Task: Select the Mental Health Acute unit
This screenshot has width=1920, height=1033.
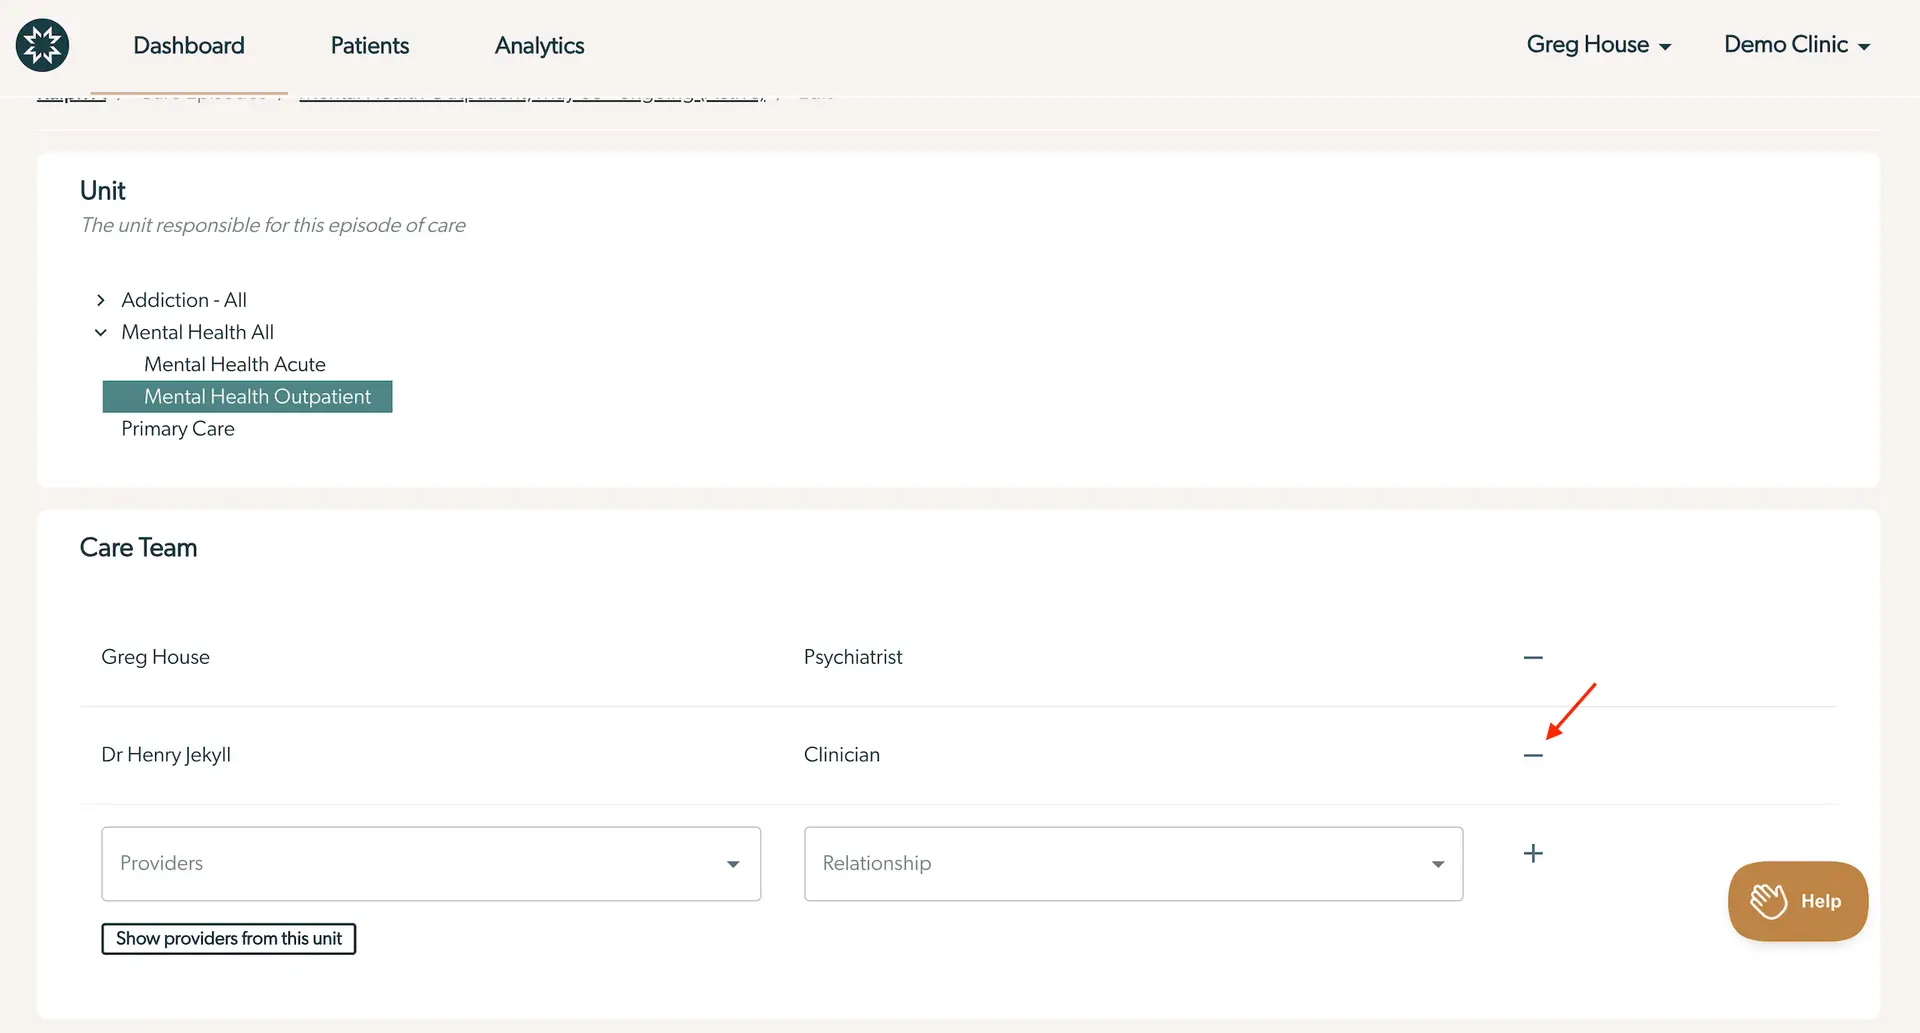Action: point(234,364)
